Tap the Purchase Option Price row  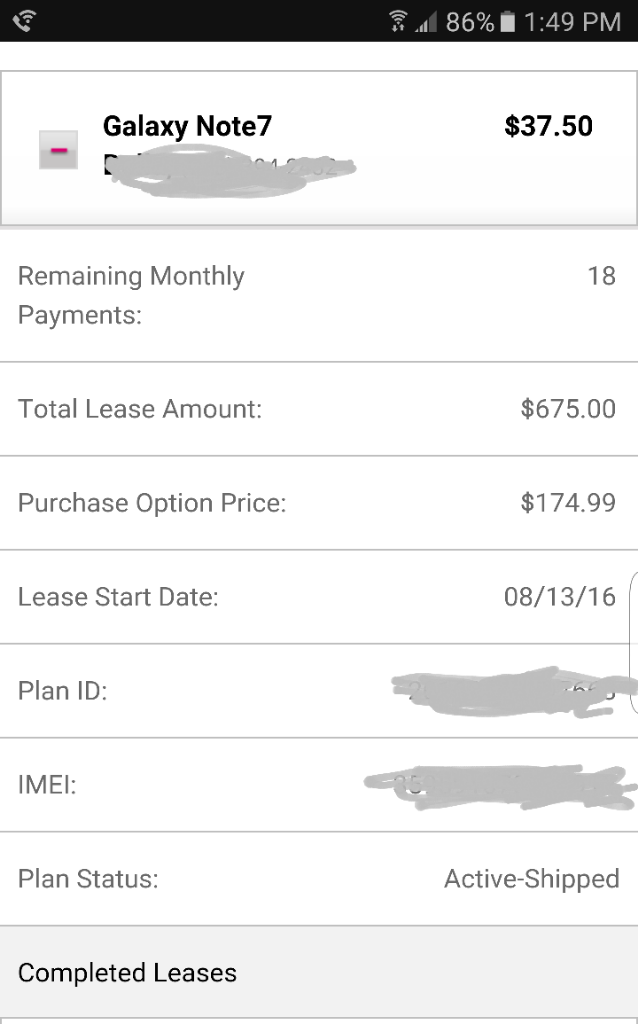pos(319,503)
